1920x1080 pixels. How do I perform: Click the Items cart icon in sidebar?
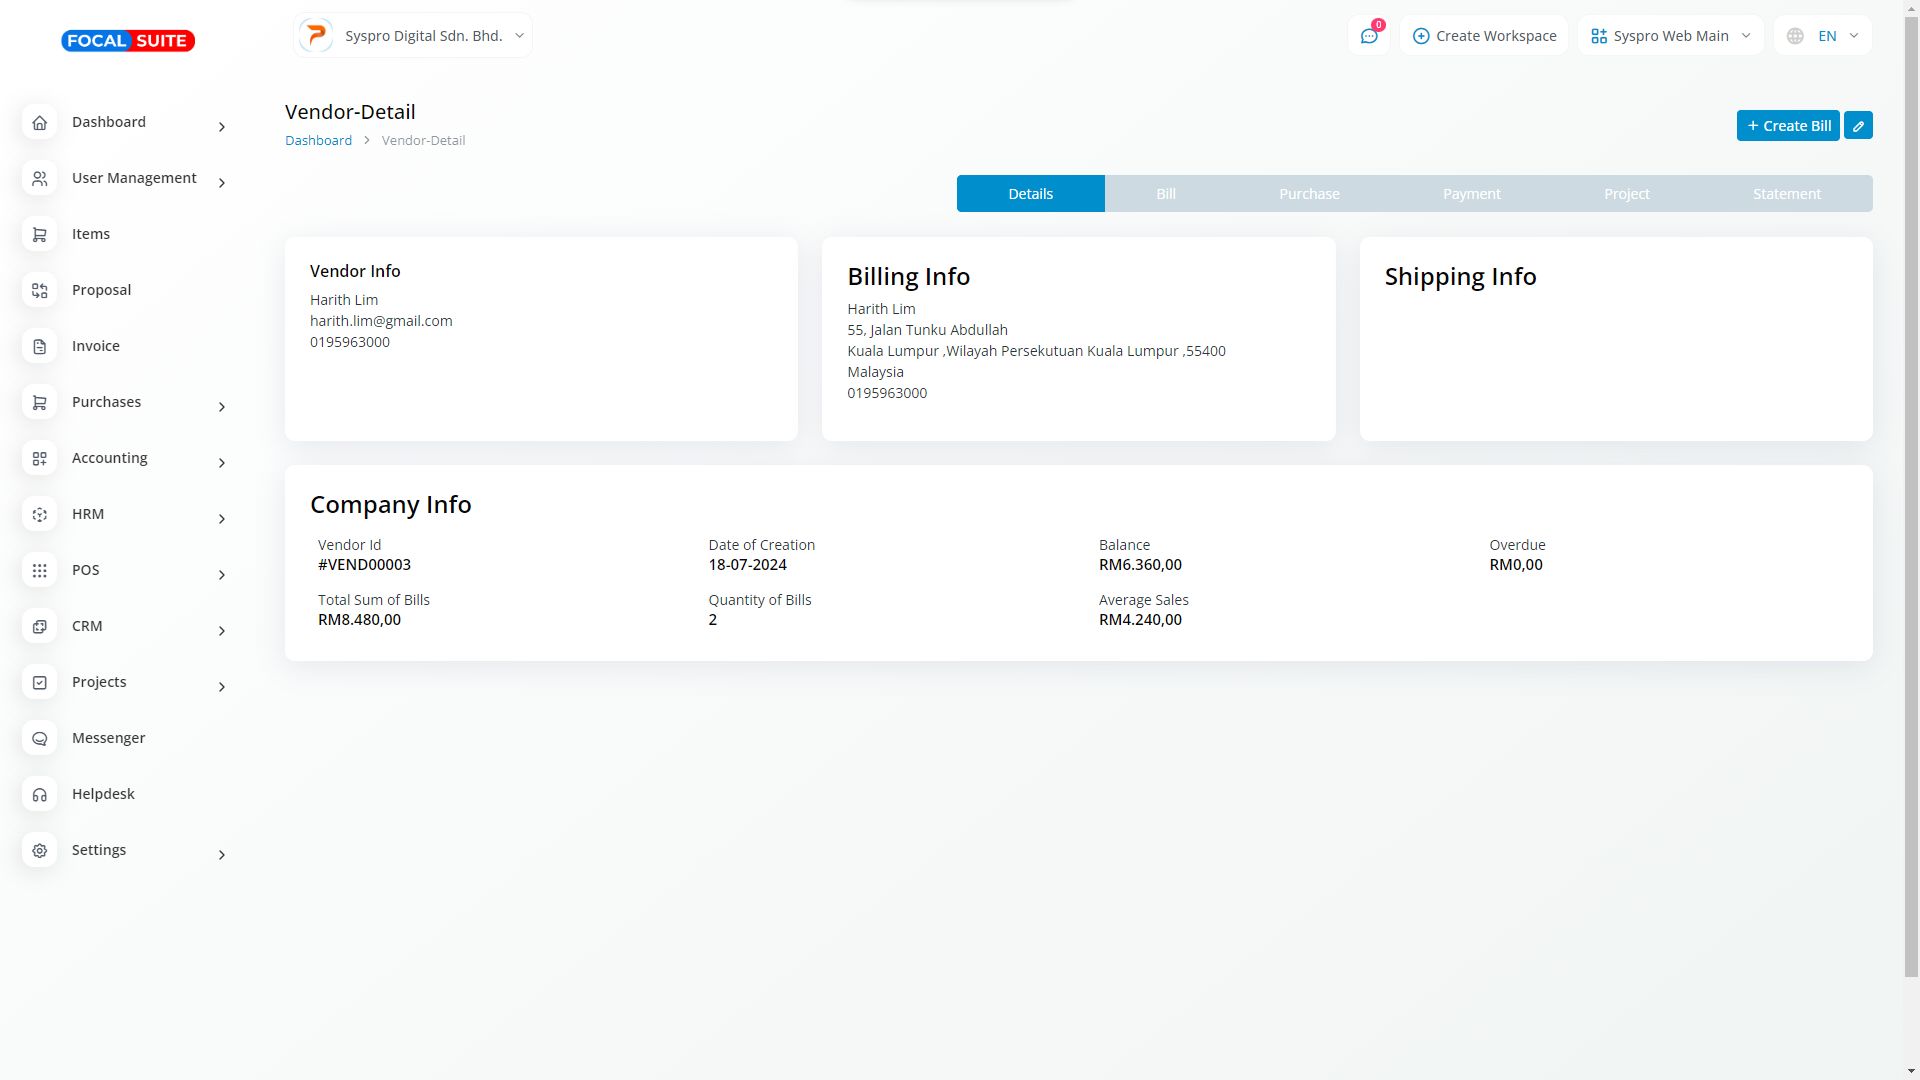(x=40, y=234)
